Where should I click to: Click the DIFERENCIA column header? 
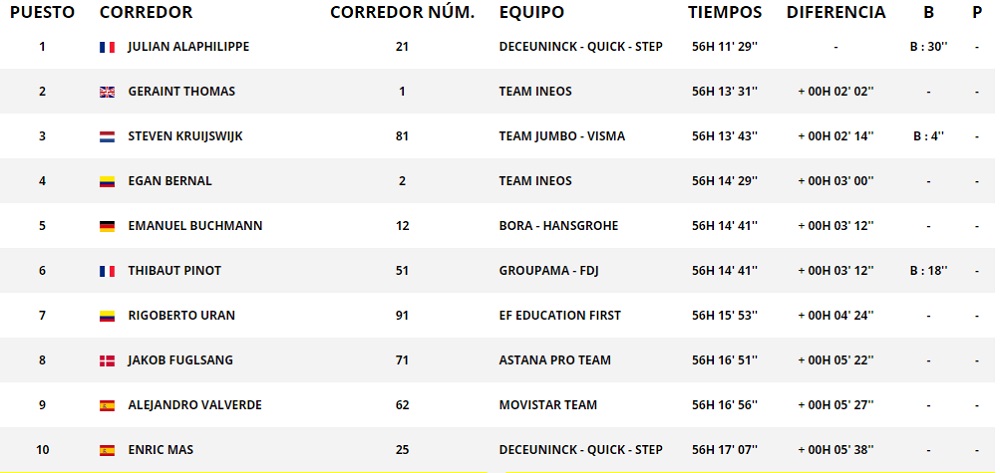click(x=836, y=13)
